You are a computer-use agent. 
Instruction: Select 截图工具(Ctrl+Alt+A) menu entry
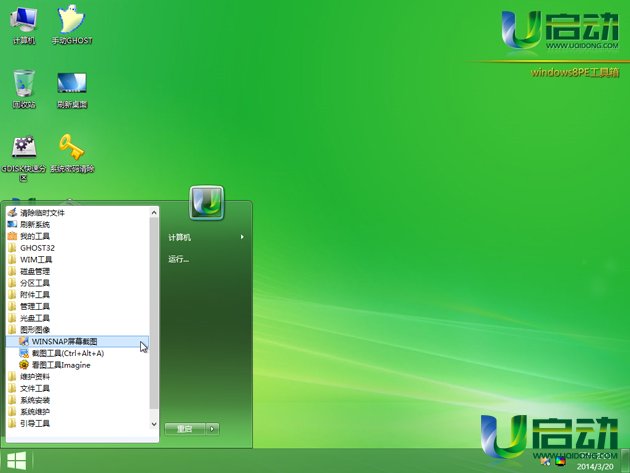point(67,353)
